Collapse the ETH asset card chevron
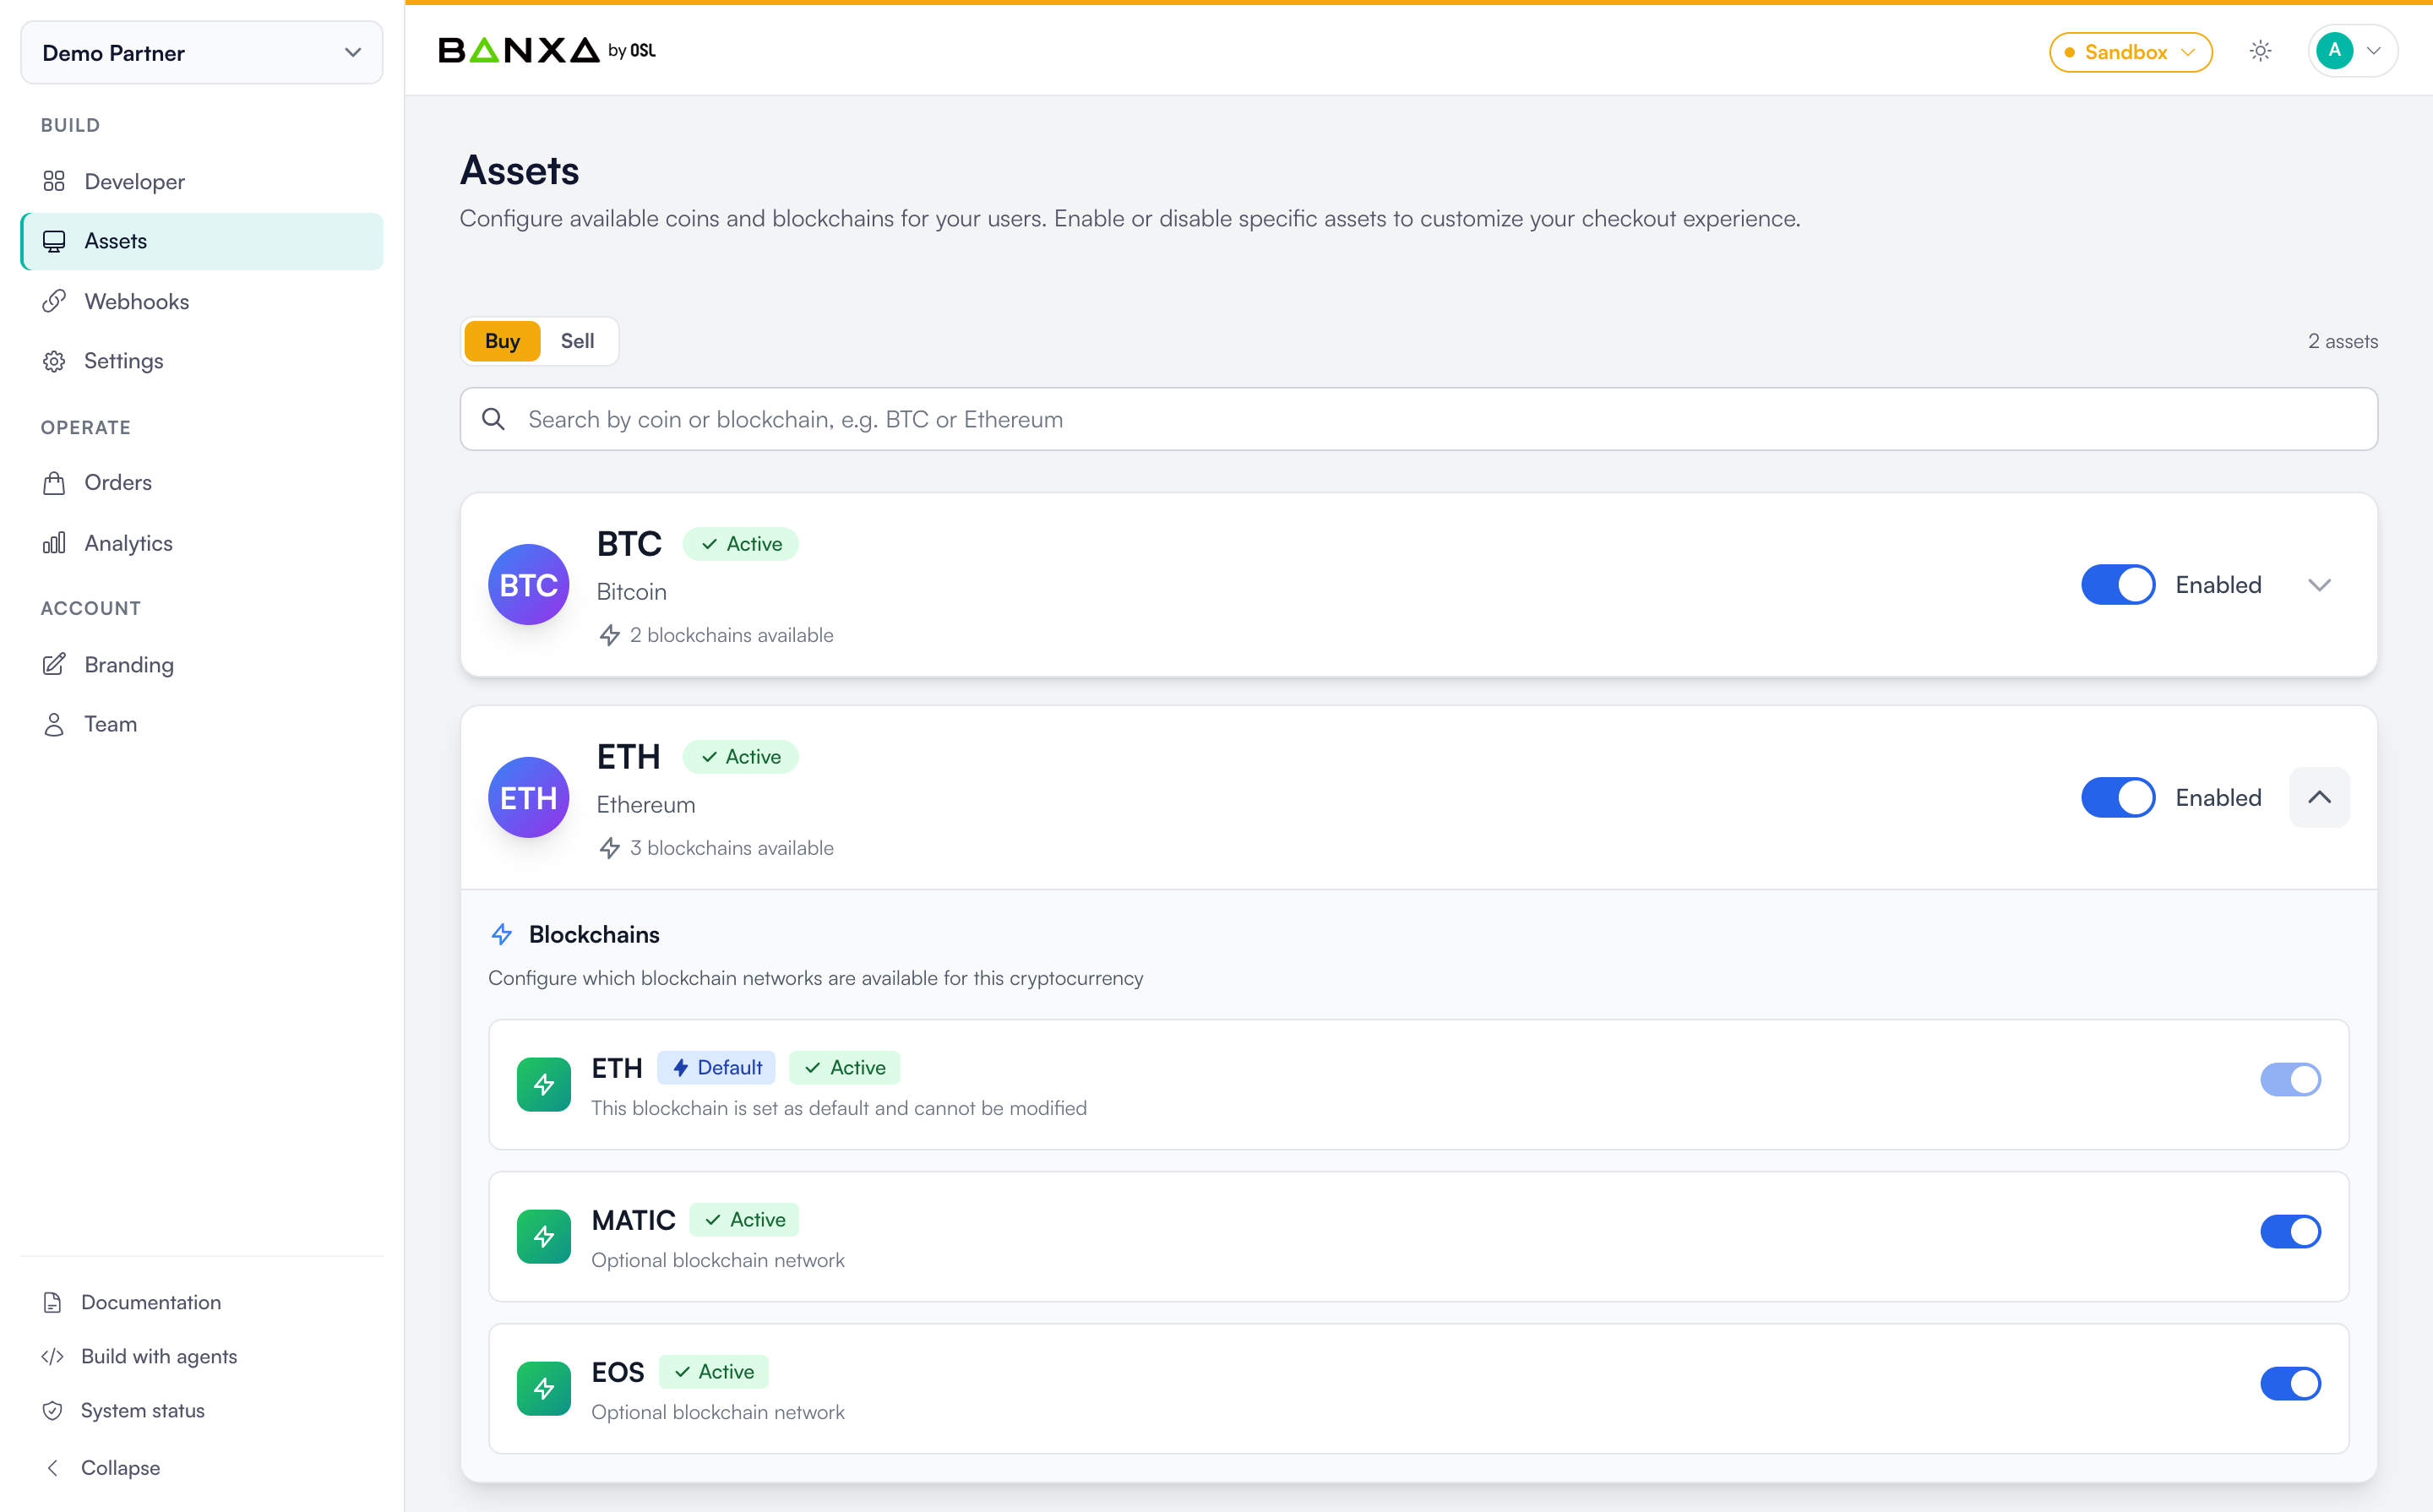 pos(2319,797)
